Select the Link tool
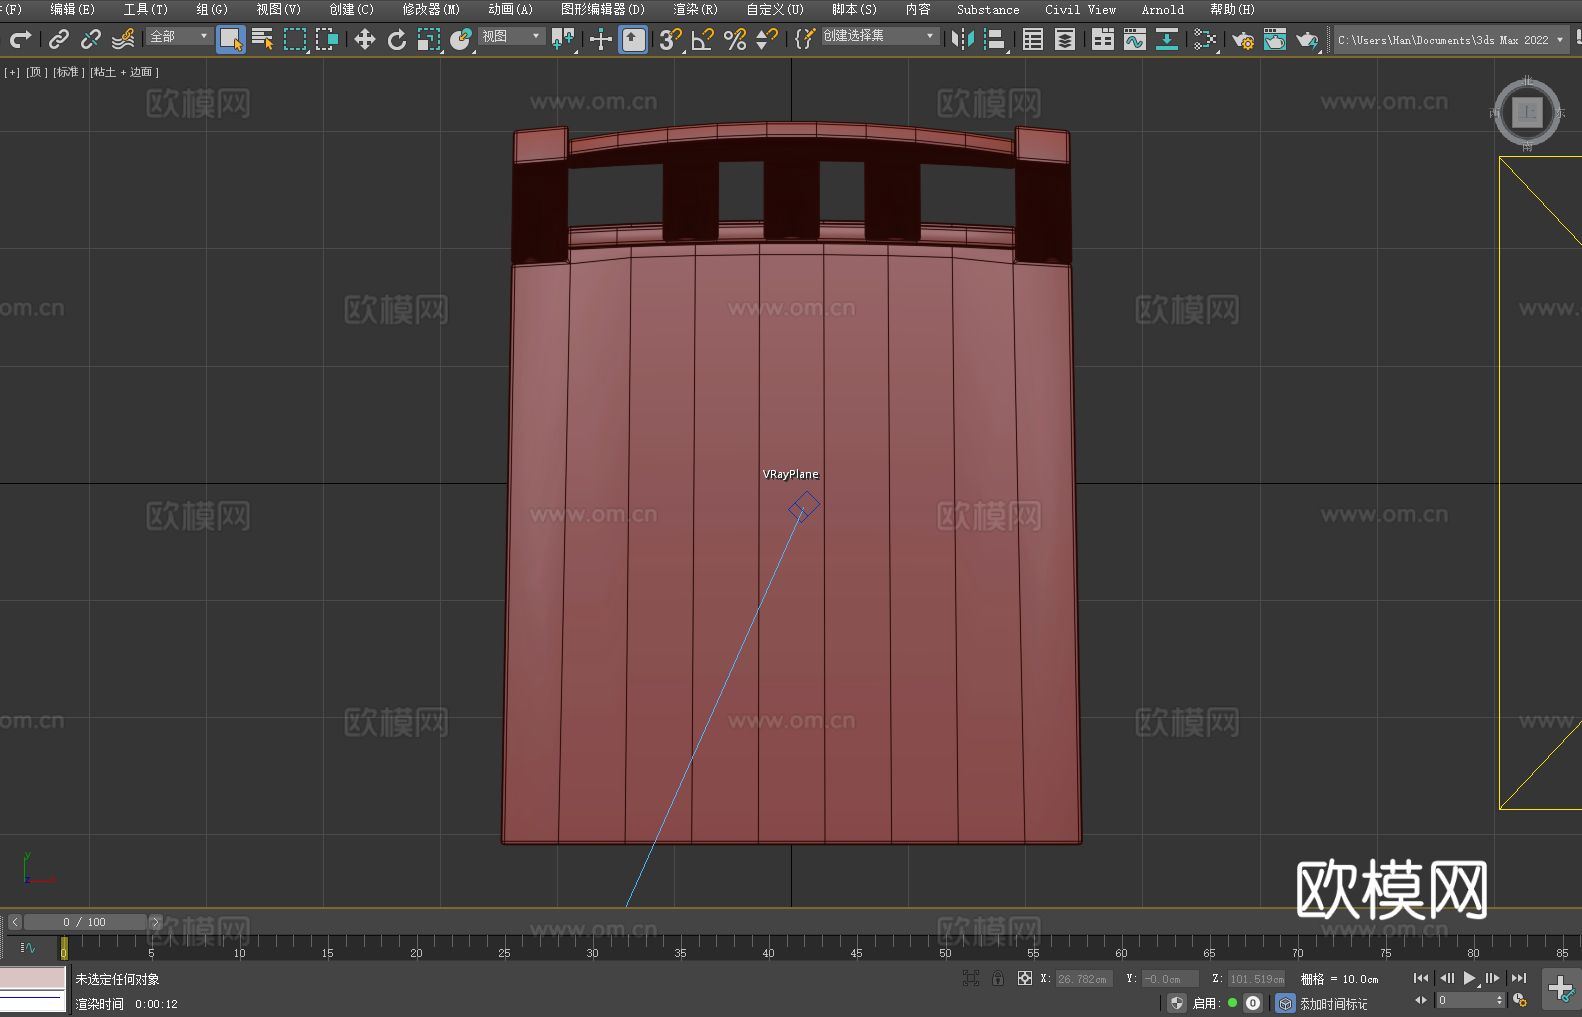The height and width of the screenshot is (1017, 1582). 59,40
